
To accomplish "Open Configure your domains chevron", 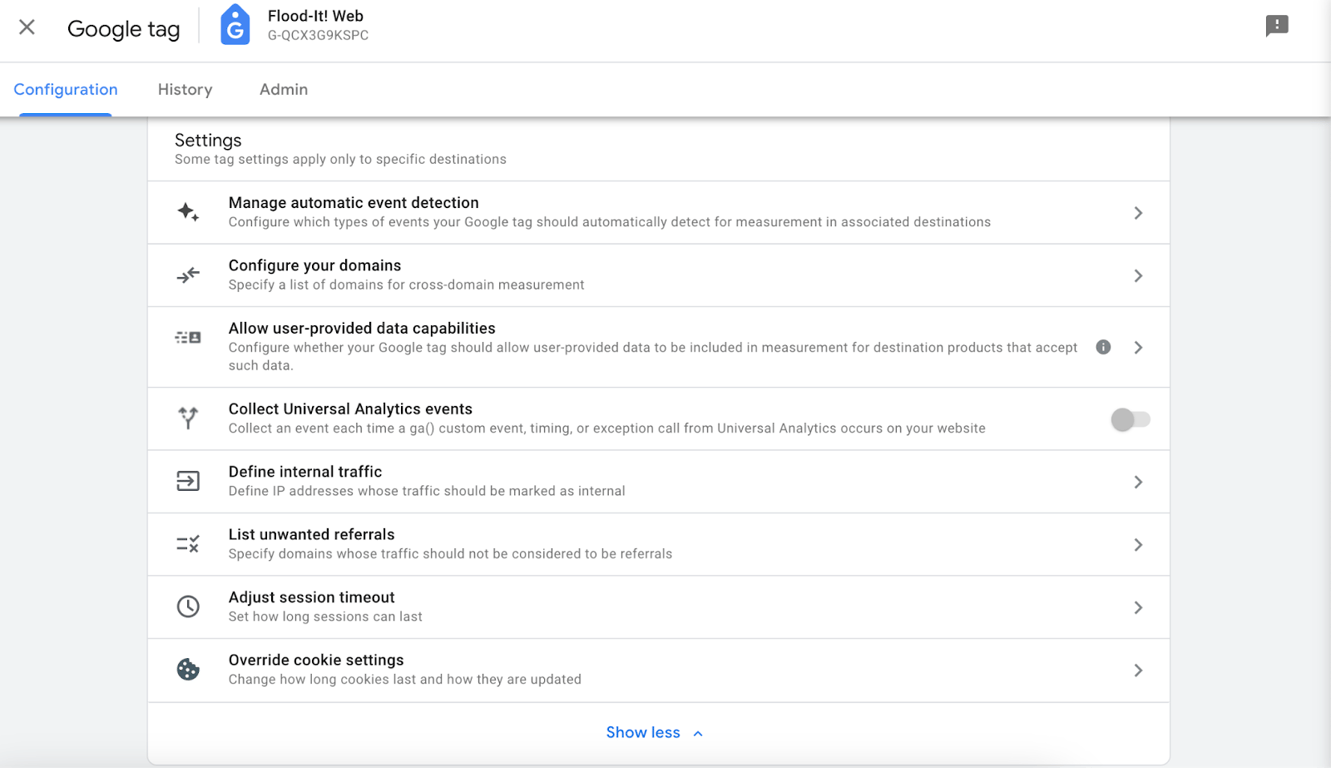I will [x=1138, y=276].
